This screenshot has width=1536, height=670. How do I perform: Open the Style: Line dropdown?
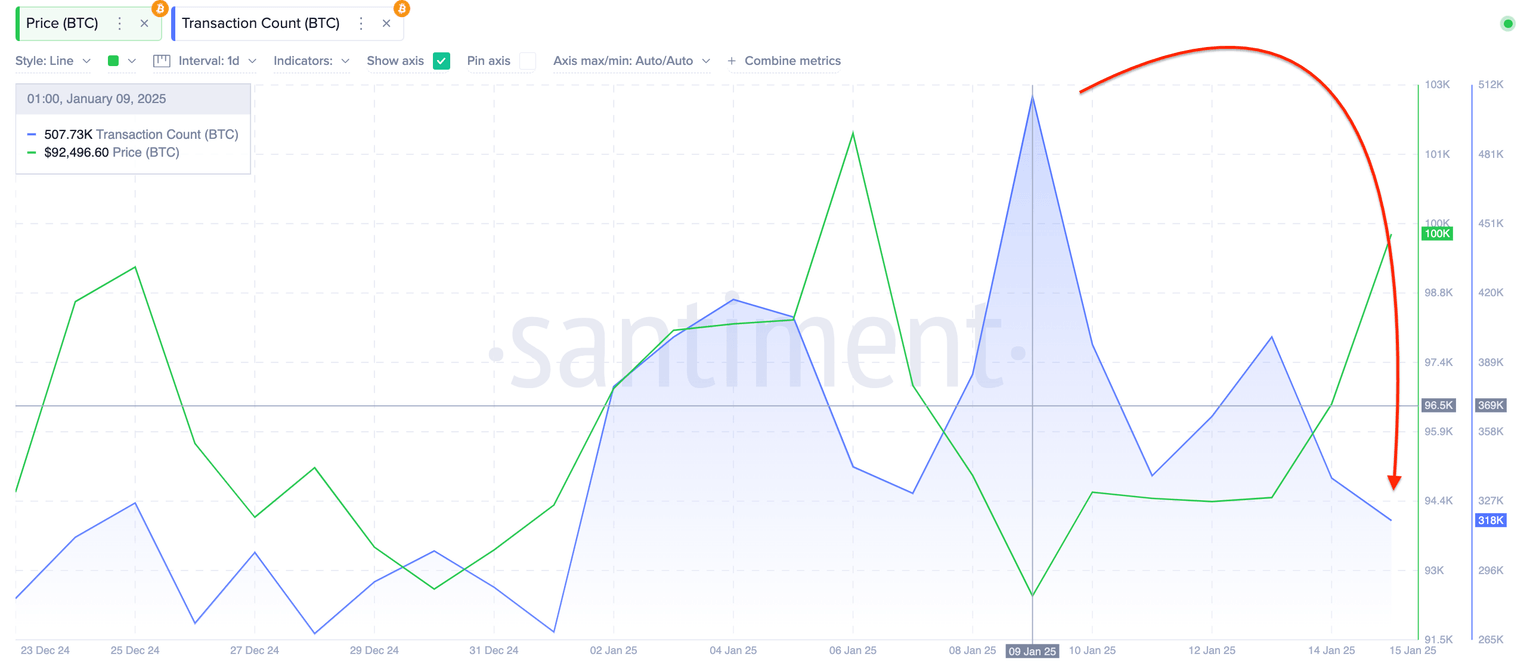pyautogui.click(x=53, y=61)
